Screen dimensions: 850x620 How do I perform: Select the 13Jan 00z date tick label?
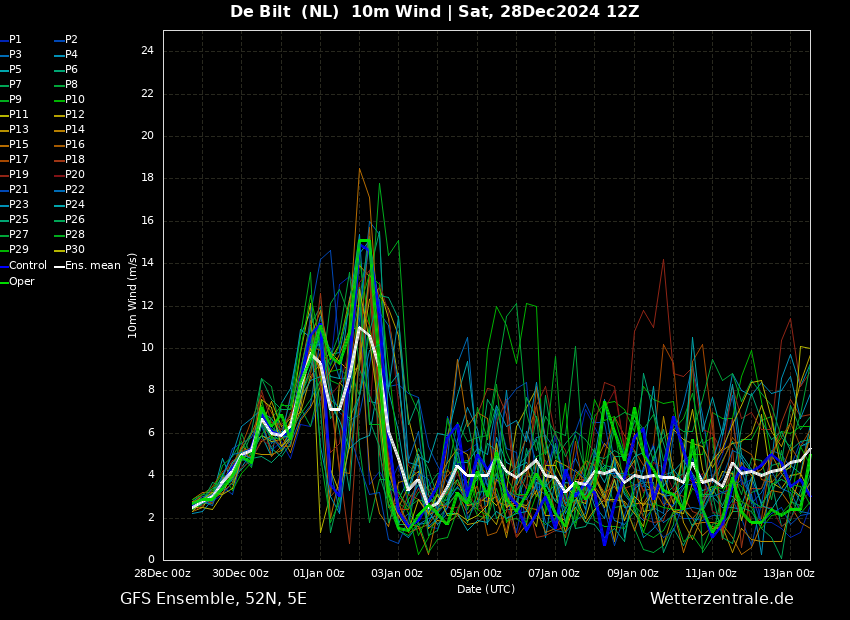click(789, 574)
